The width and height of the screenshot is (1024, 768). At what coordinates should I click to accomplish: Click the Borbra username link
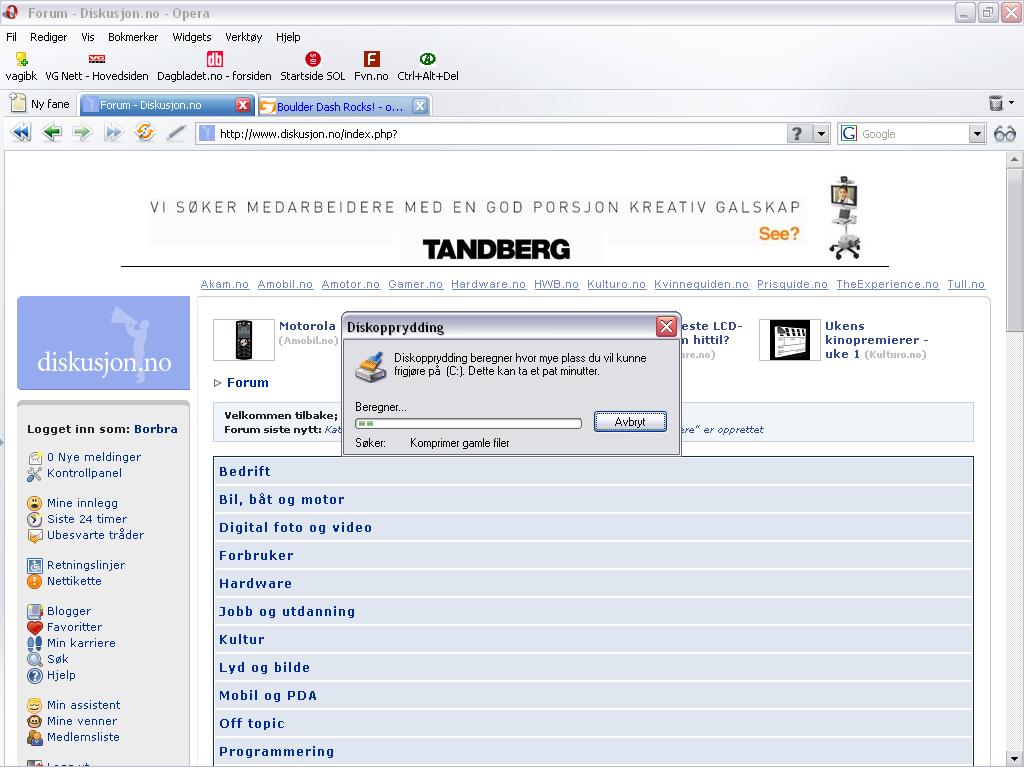[155, 430]
